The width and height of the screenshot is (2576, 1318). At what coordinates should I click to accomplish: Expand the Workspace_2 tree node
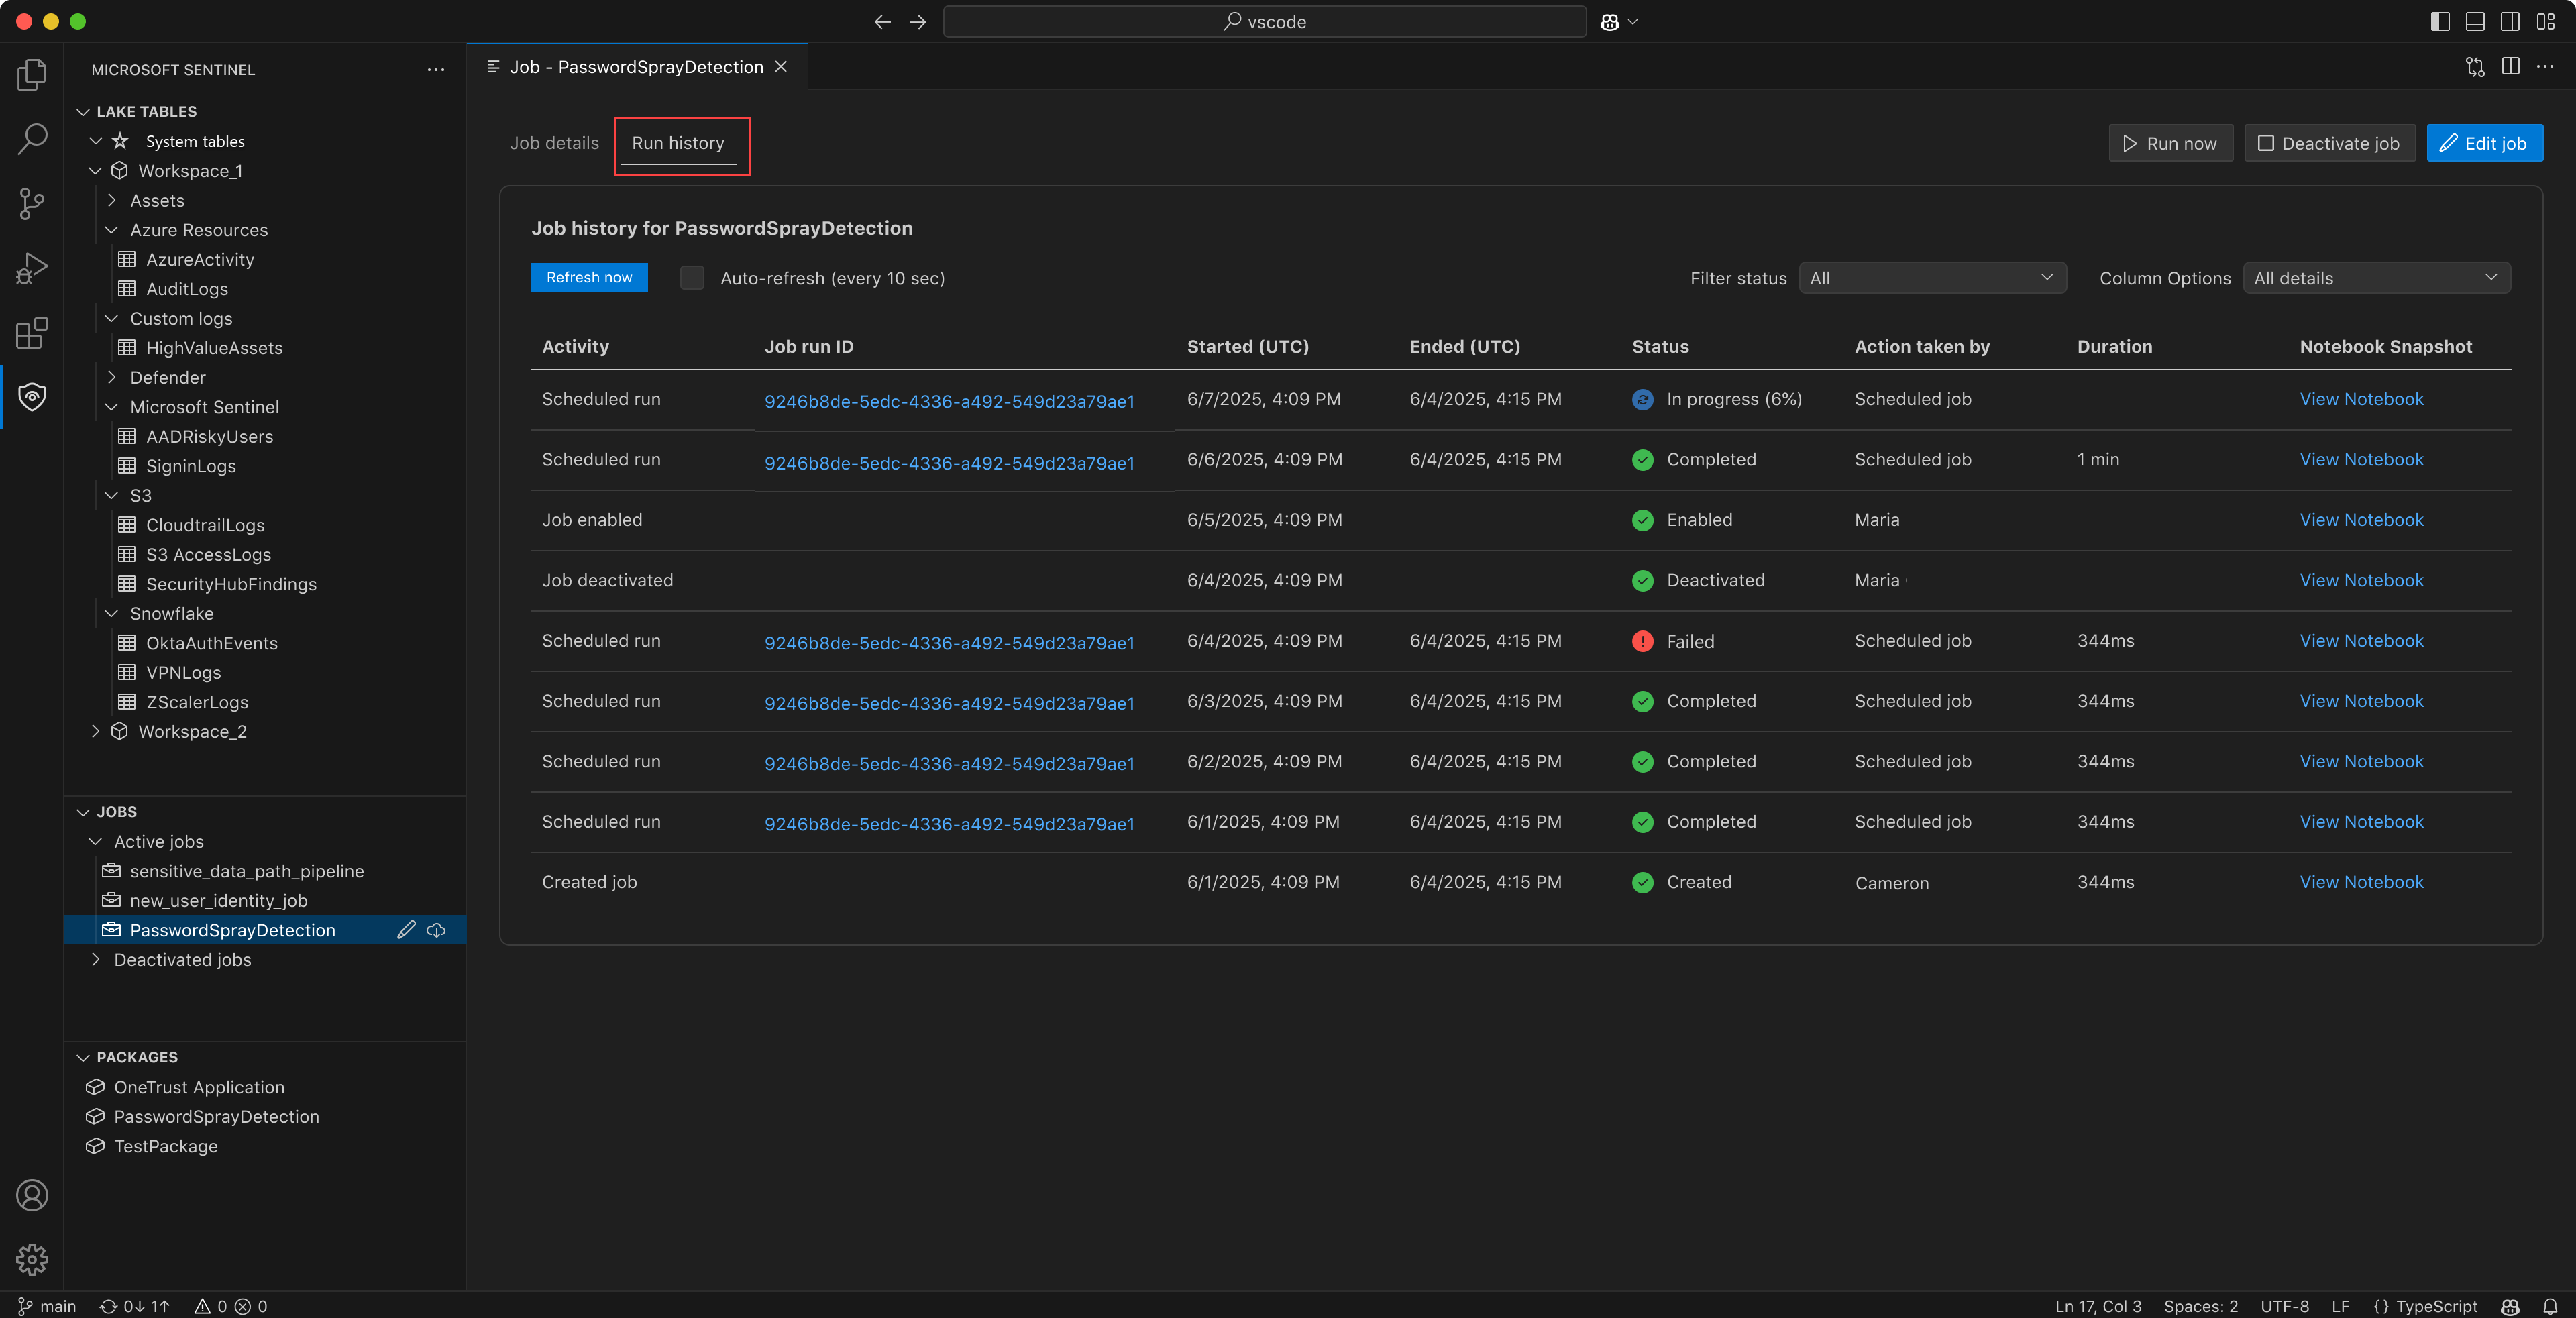click(96, 731)
